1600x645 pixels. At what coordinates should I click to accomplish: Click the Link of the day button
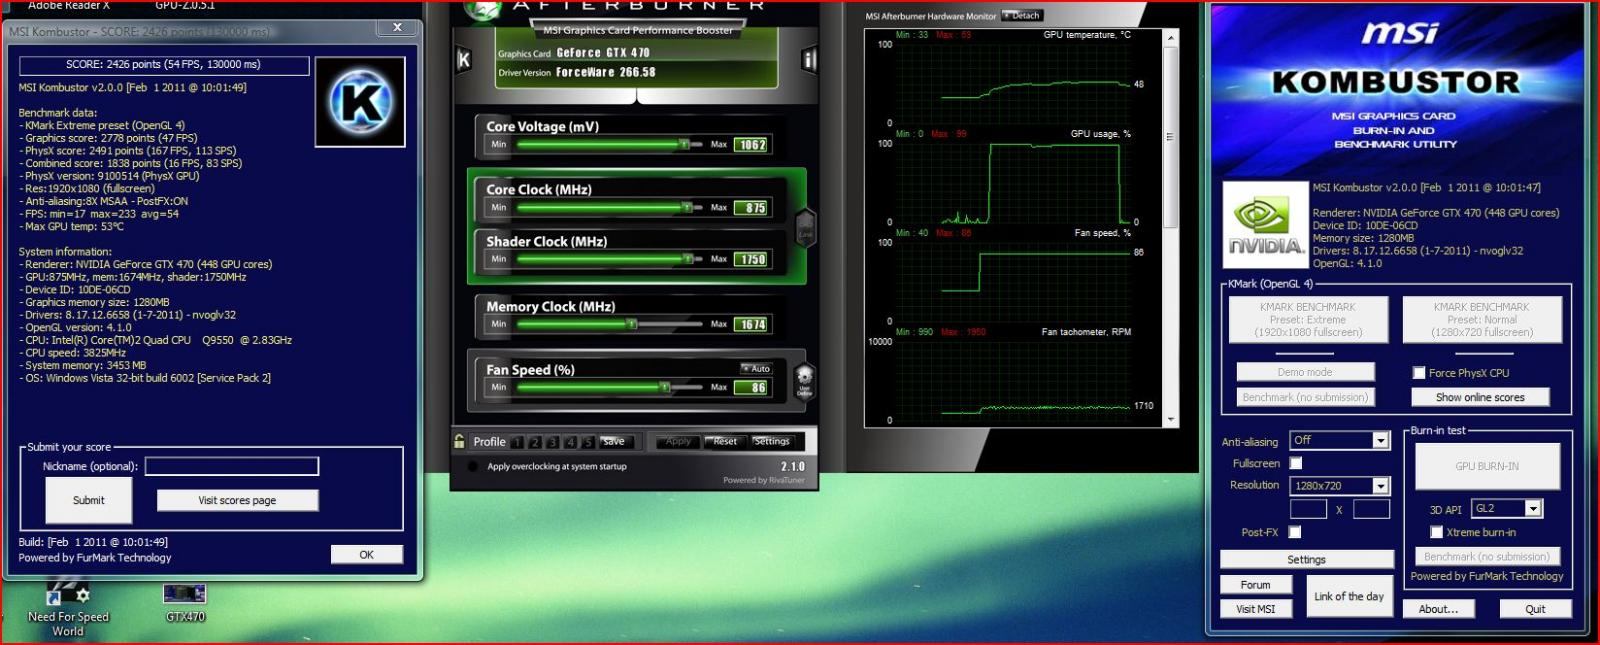[x=1349, y=596]
